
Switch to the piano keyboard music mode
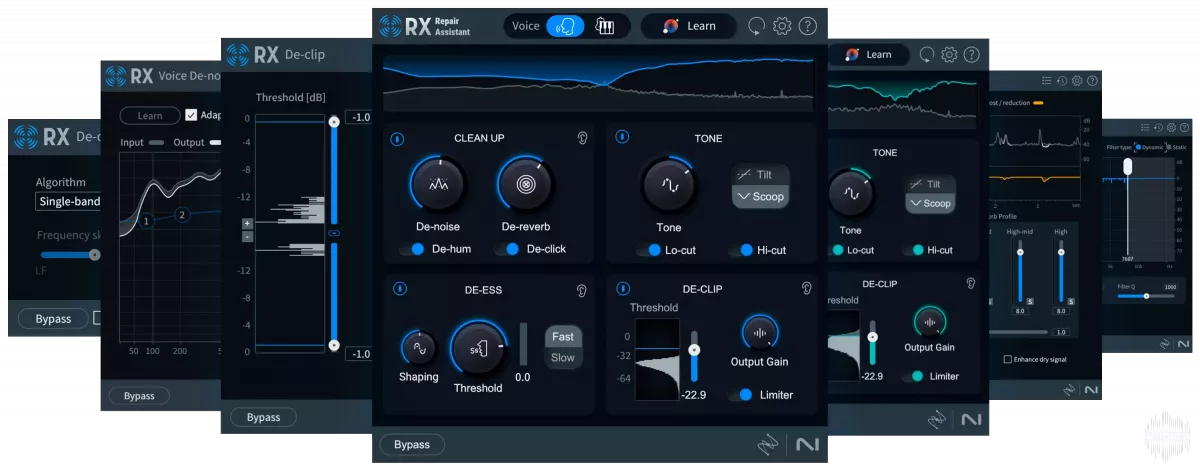606,26
